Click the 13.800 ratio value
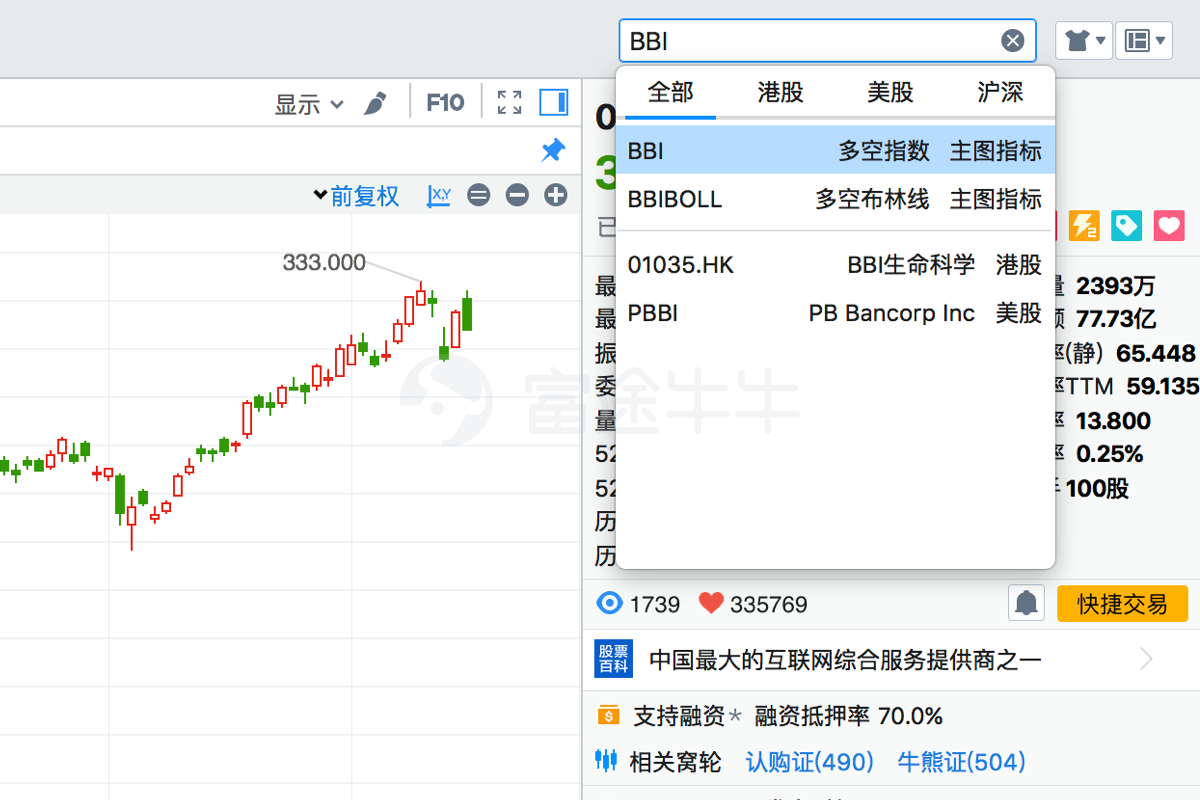The width and height of the screenshot is (1200, 800). click(1113, 420)
